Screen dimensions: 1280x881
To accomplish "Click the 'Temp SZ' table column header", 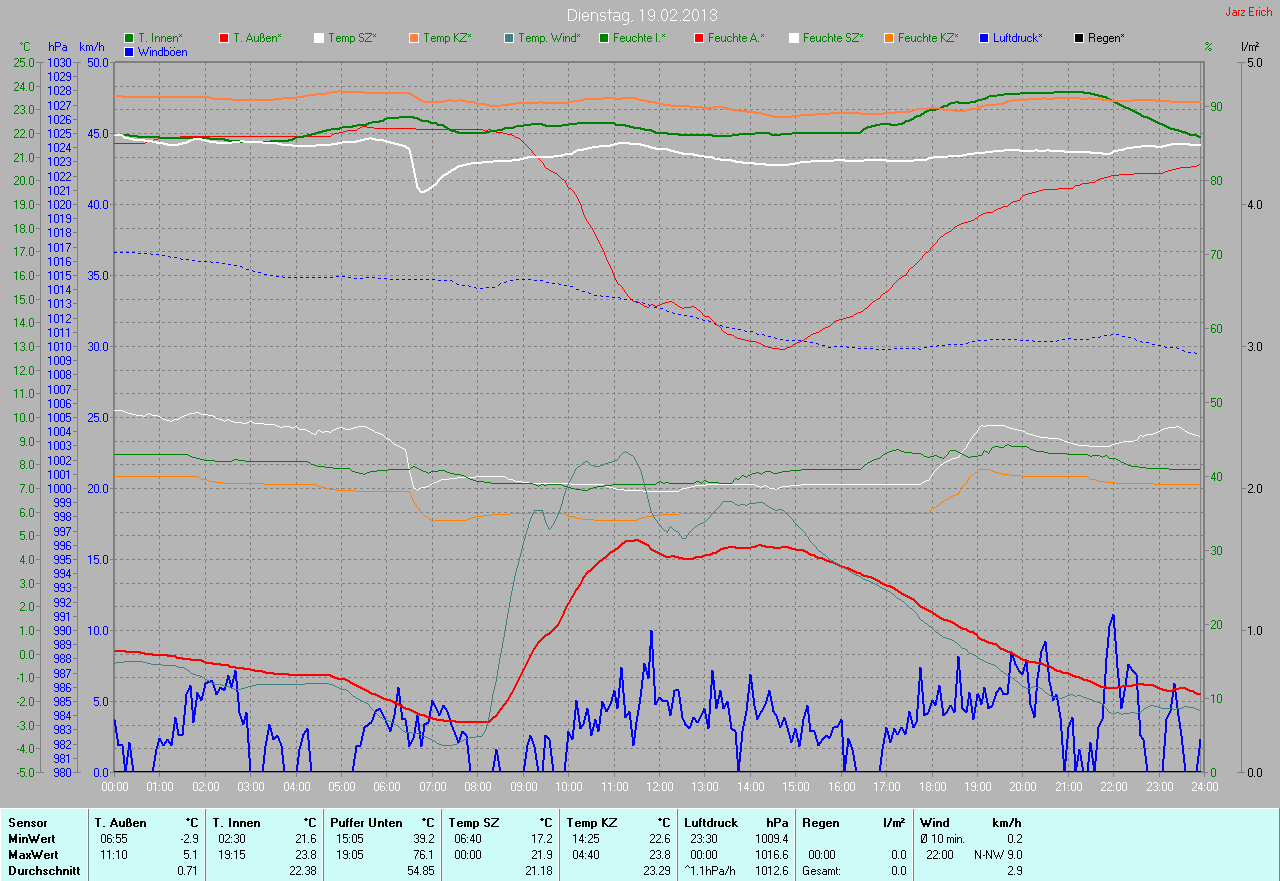I will pyautogui.click(x=472, y=822).
